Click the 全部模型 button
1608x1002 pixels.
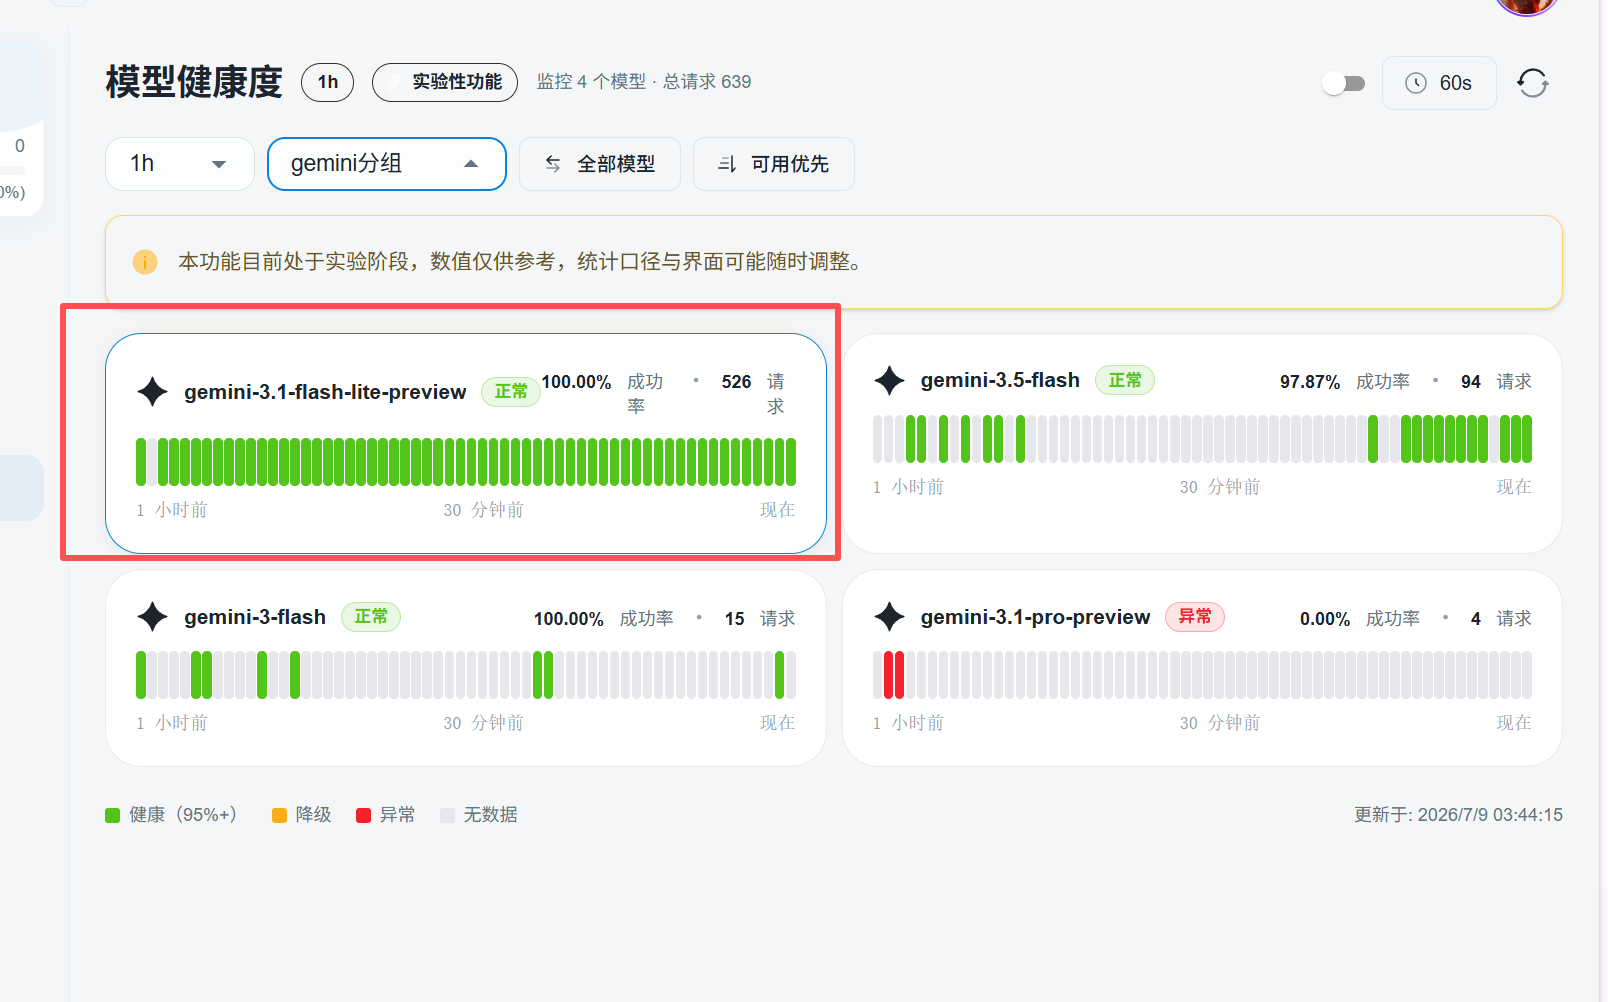(x=600, y=164)
